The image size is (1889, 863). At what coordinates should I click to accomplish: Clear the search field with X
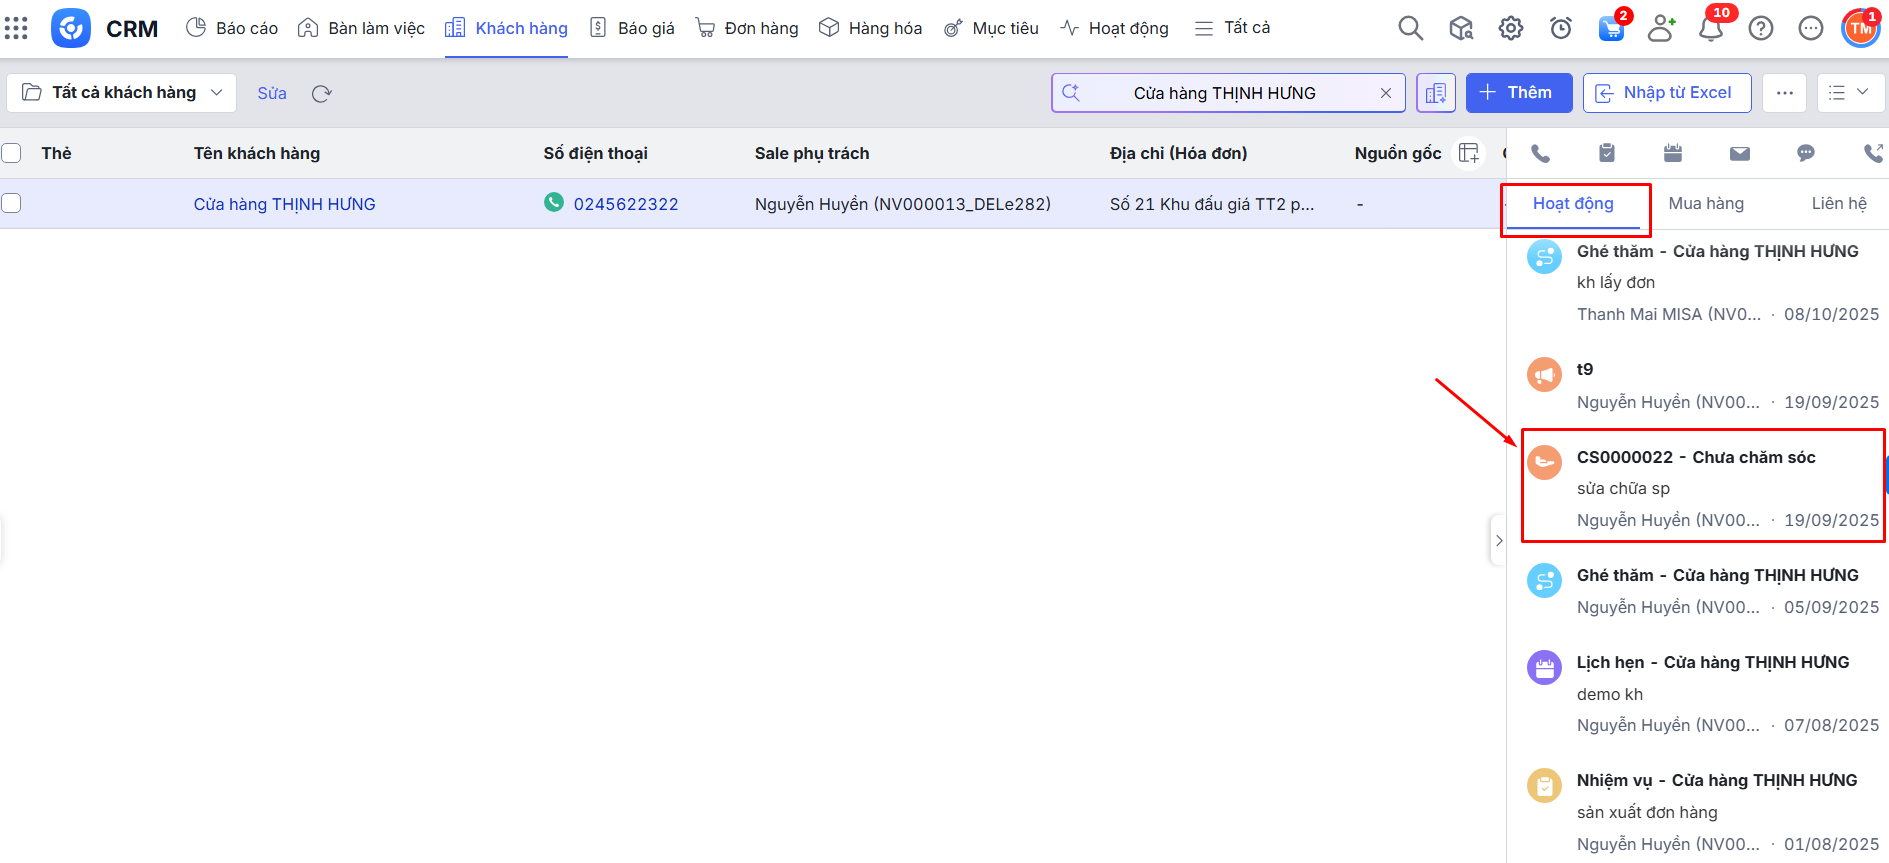(x=1386, y=93)
